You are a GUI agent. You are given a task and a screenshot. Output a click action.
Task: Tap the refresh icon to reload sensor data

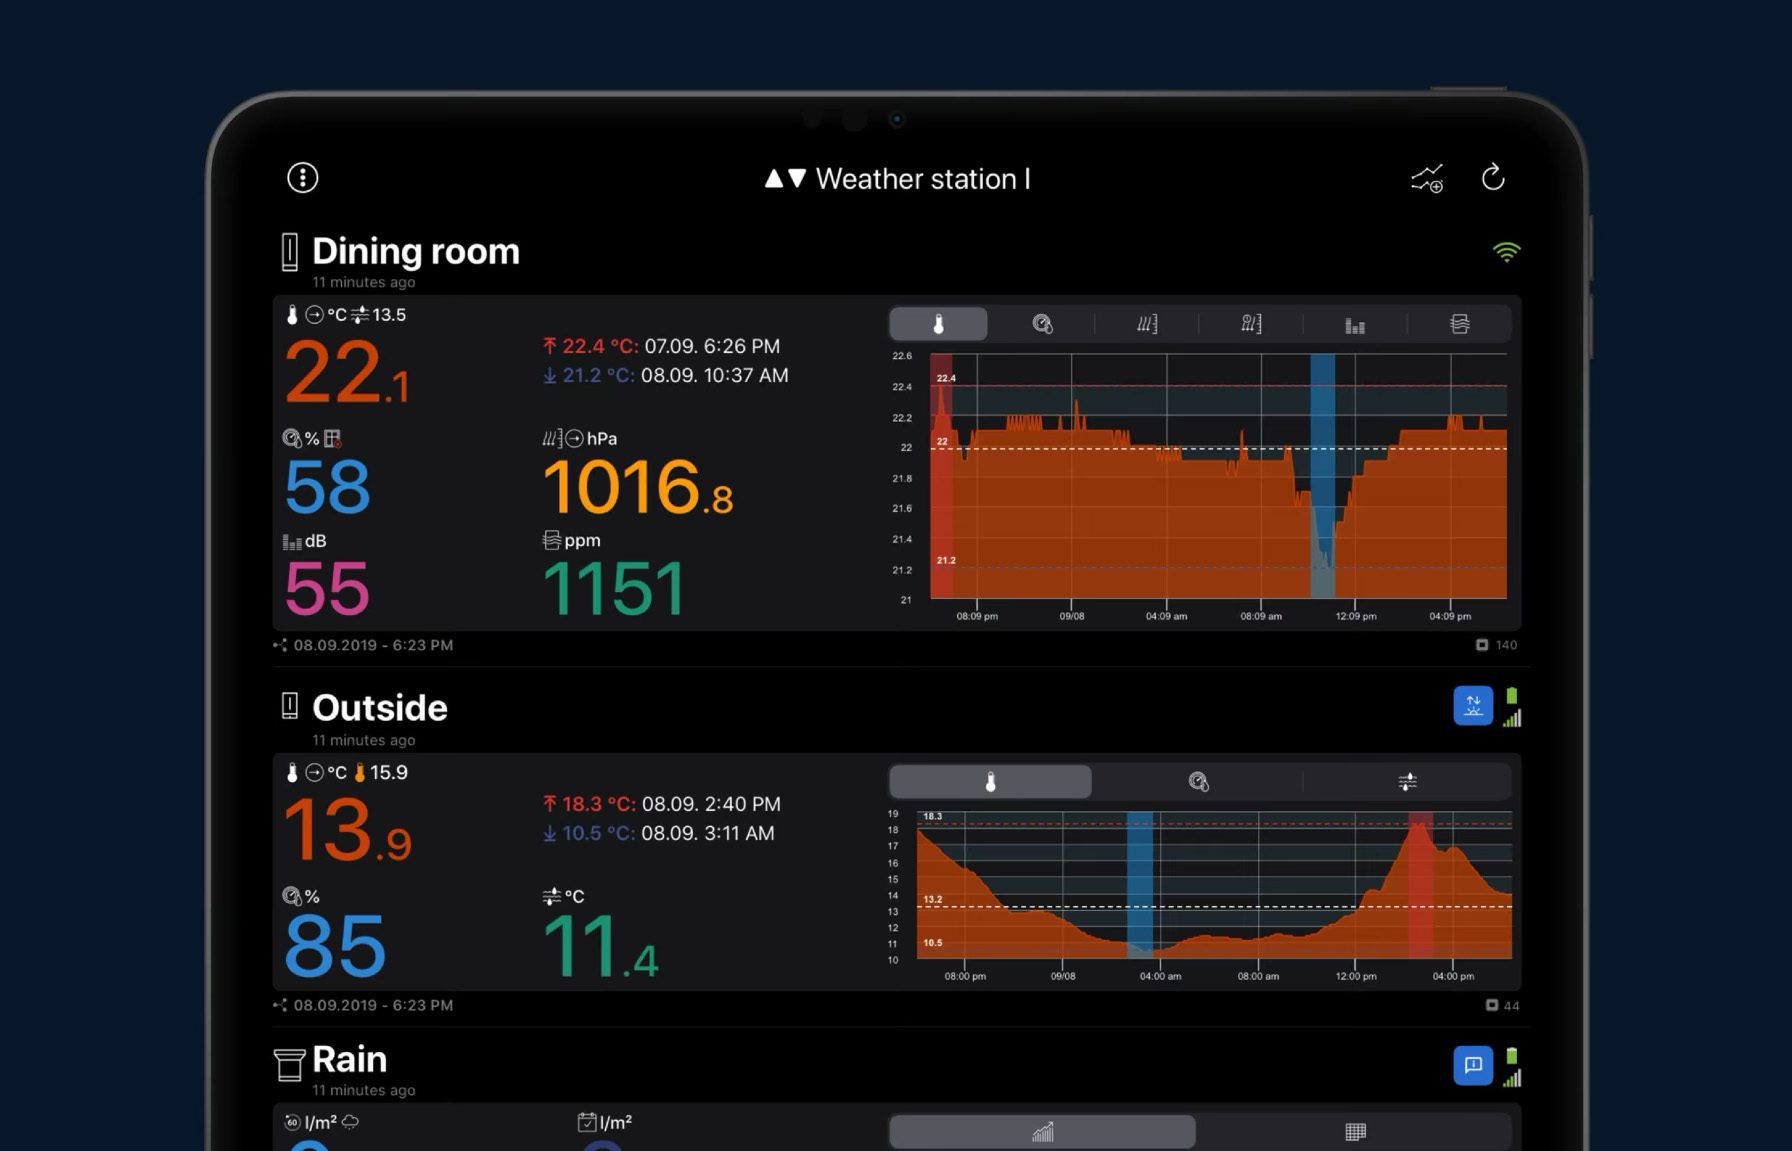1495,177
